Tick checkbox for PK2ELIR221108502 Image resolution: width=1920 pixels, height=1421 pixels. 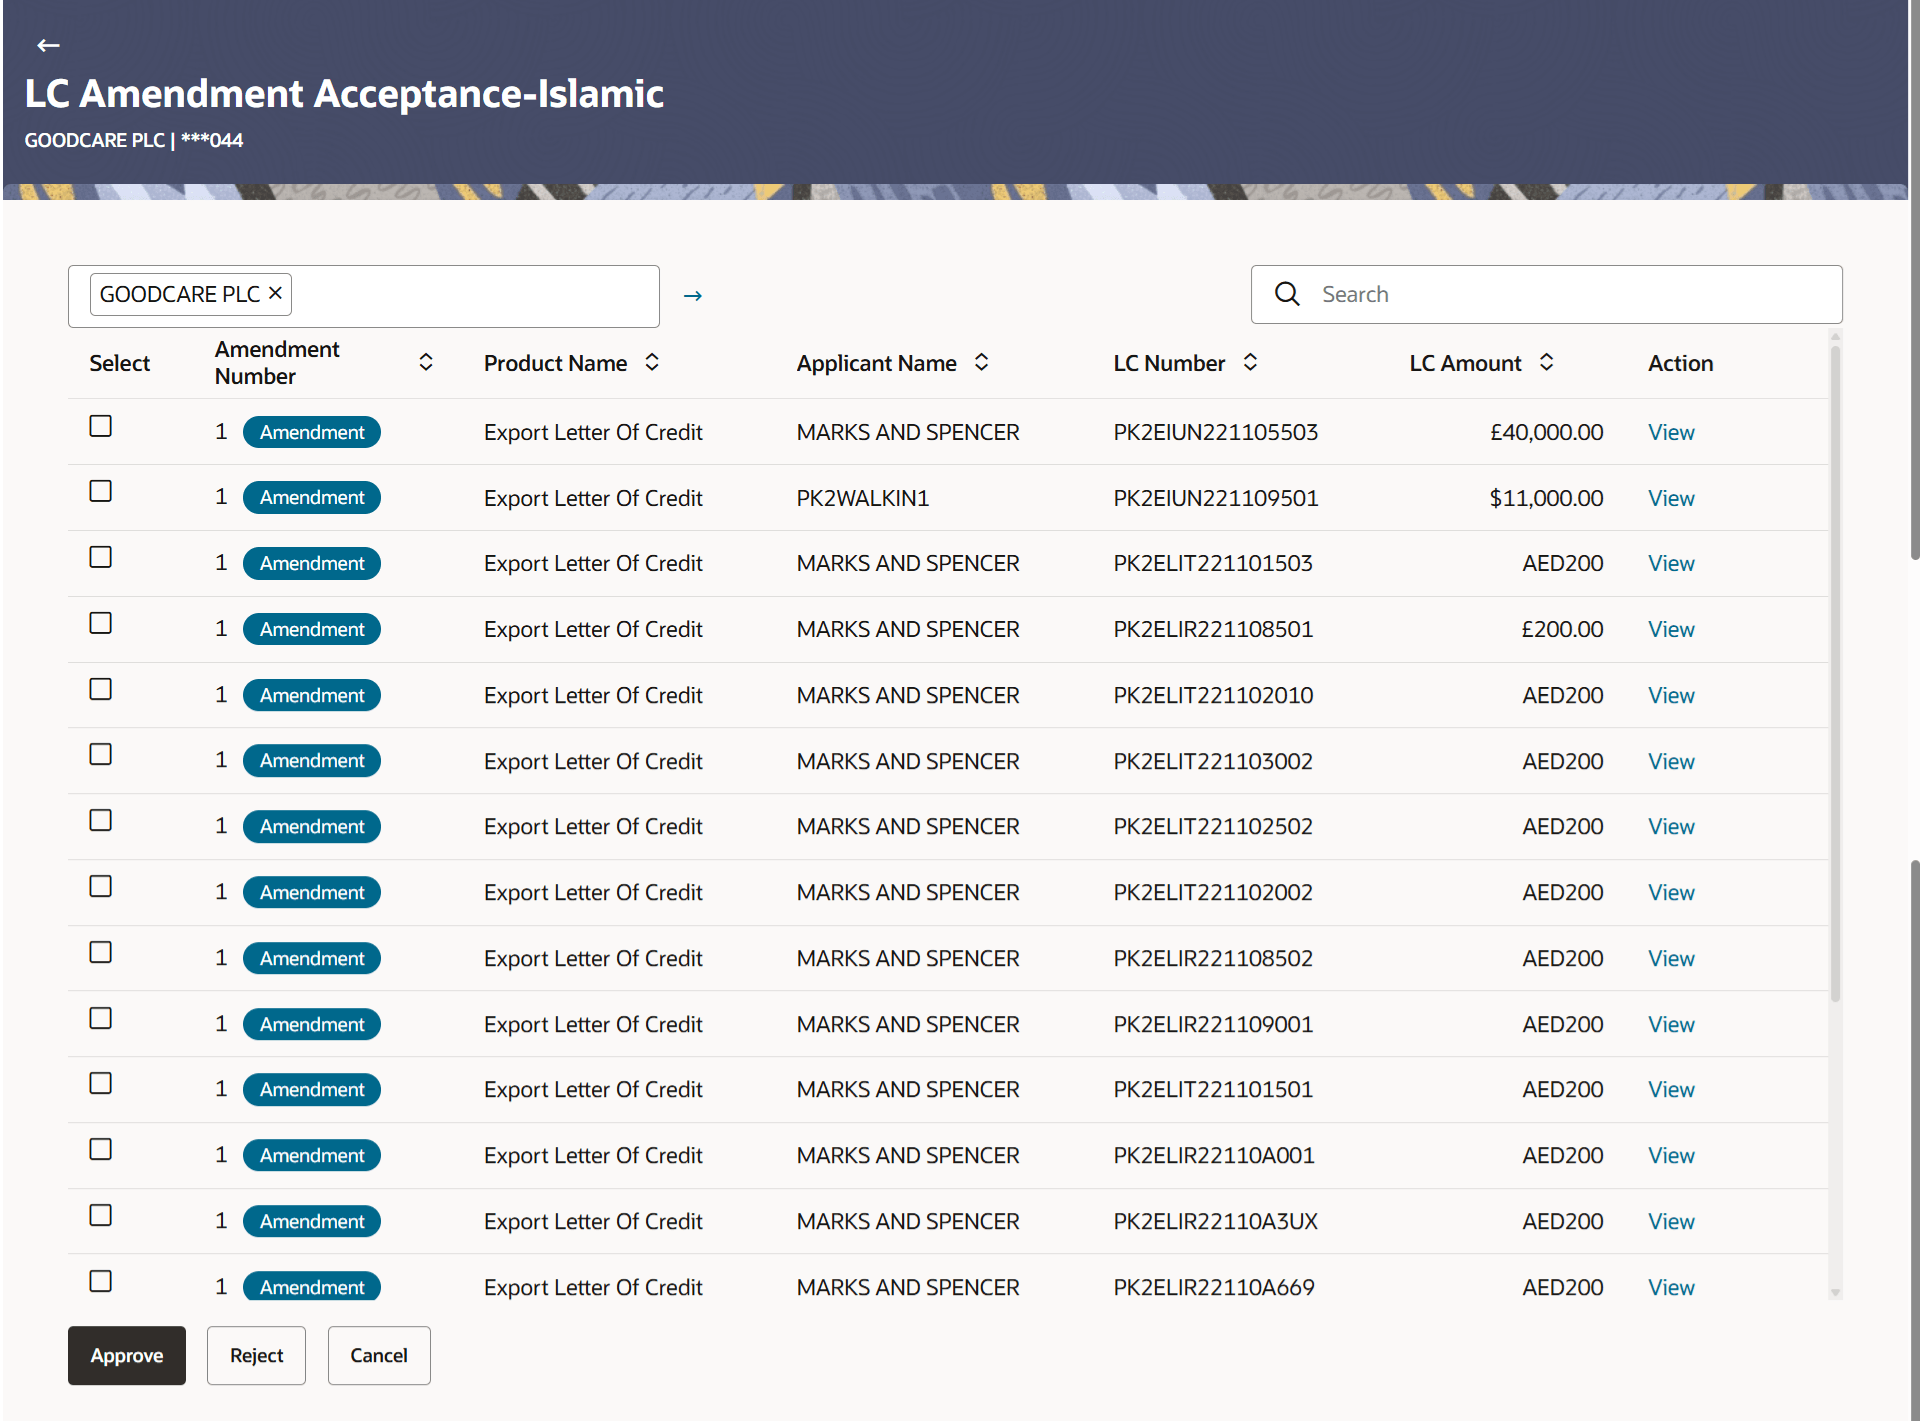coord(100,952)
